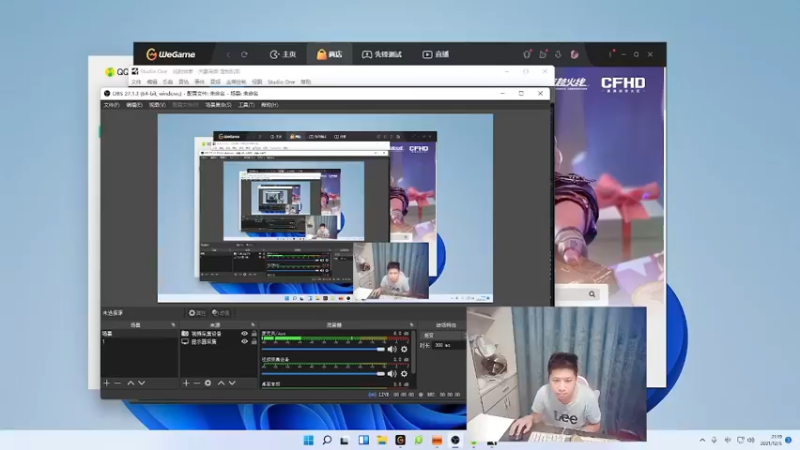Open Studio One 文件 menu
800x450 pixels.
point(136,82)
